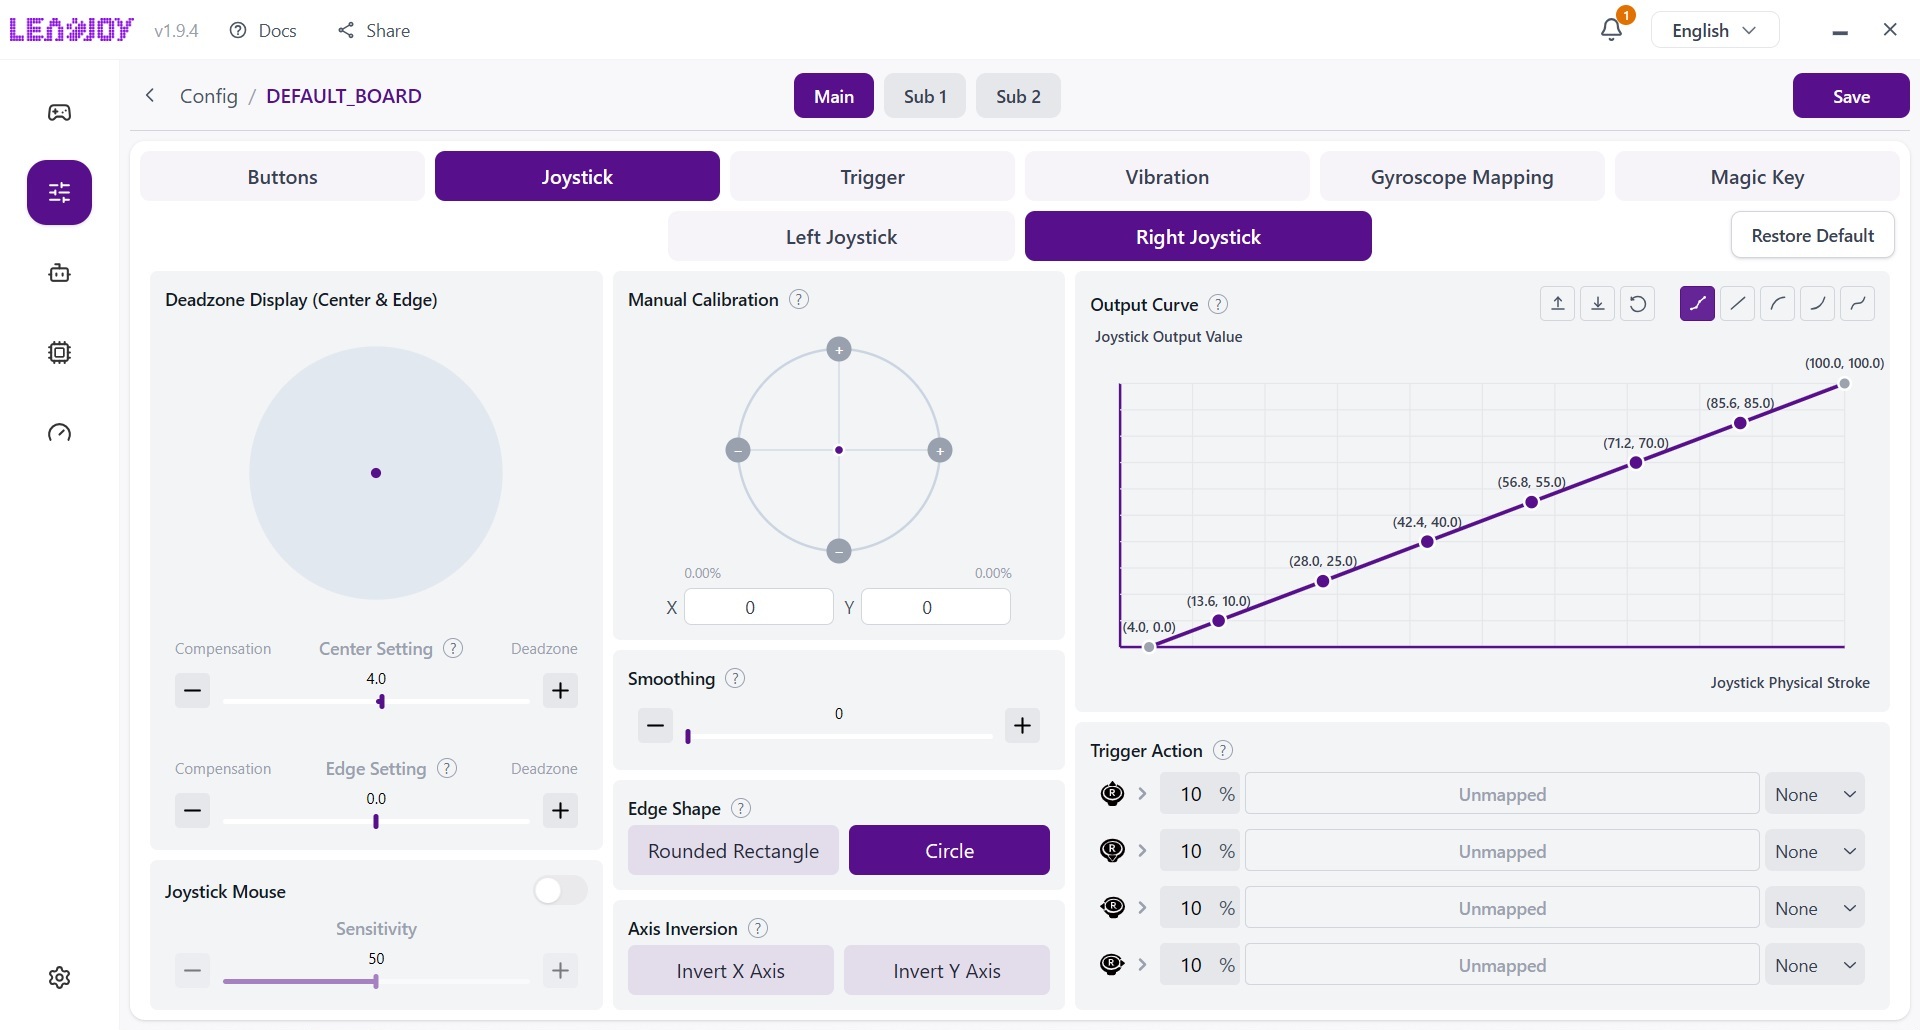
Task: Open the Gyroscope Mapping tab
Action: coord(1462,176)
